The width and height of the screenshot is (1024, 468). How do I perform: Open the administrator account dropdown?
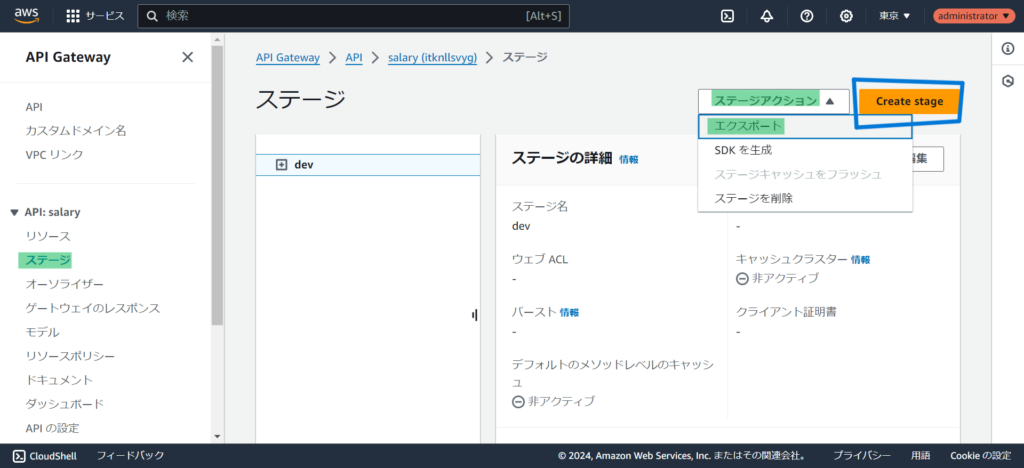coord(973,16)
